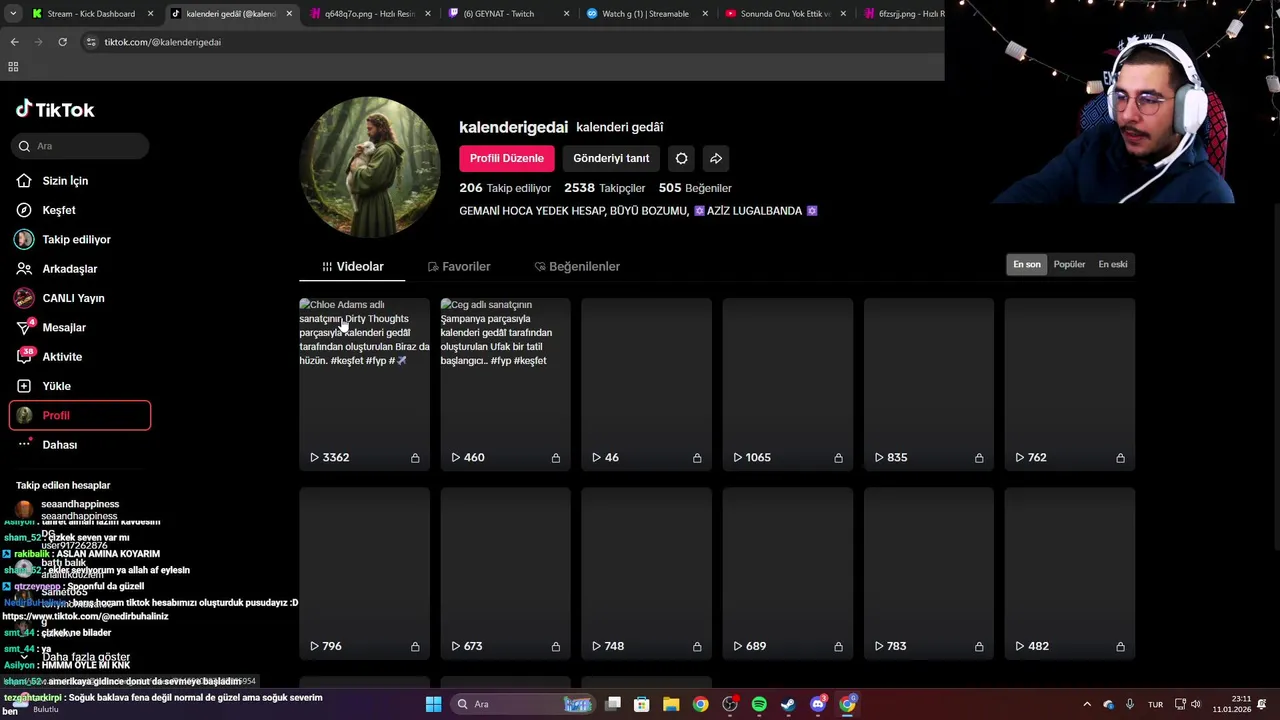This screenshot has width=1280, height=720.
Task: Sort videos by En son
Action: tap(1027, 264)
